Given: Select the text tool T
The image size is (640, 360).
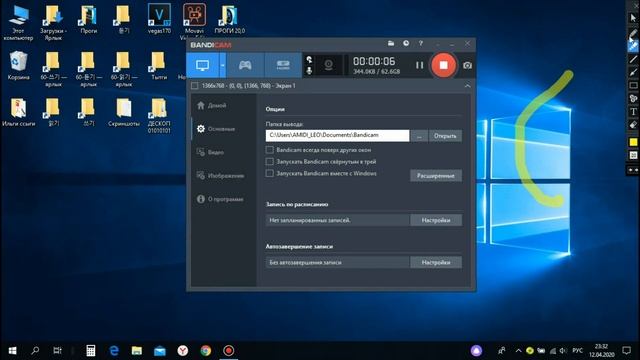Looking at the screenshot, I should pos(633,112).
